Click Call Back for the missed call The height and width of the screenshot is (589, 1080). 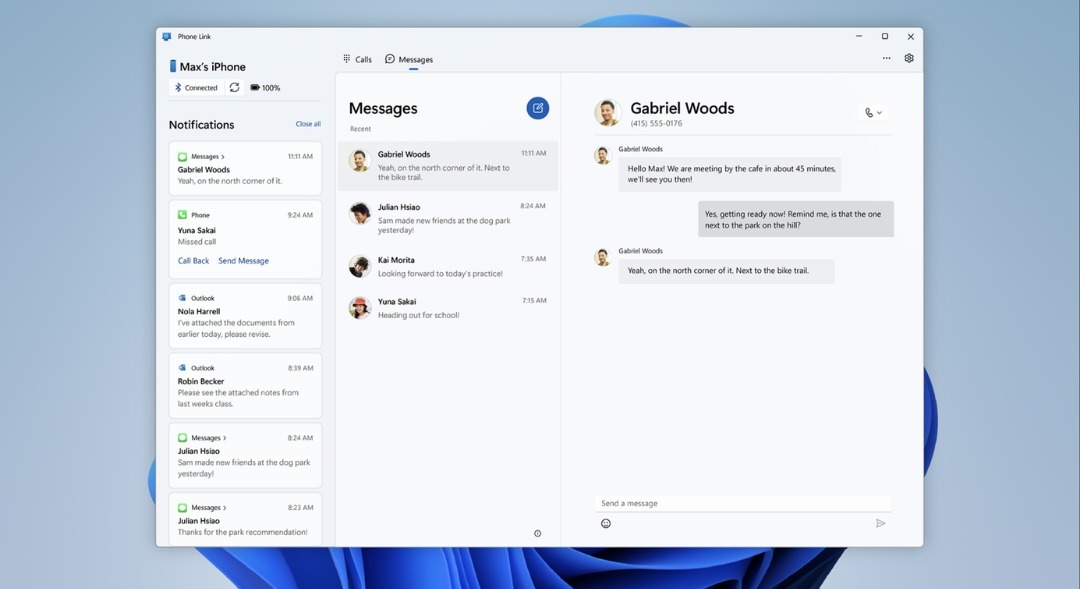[193, 260]
